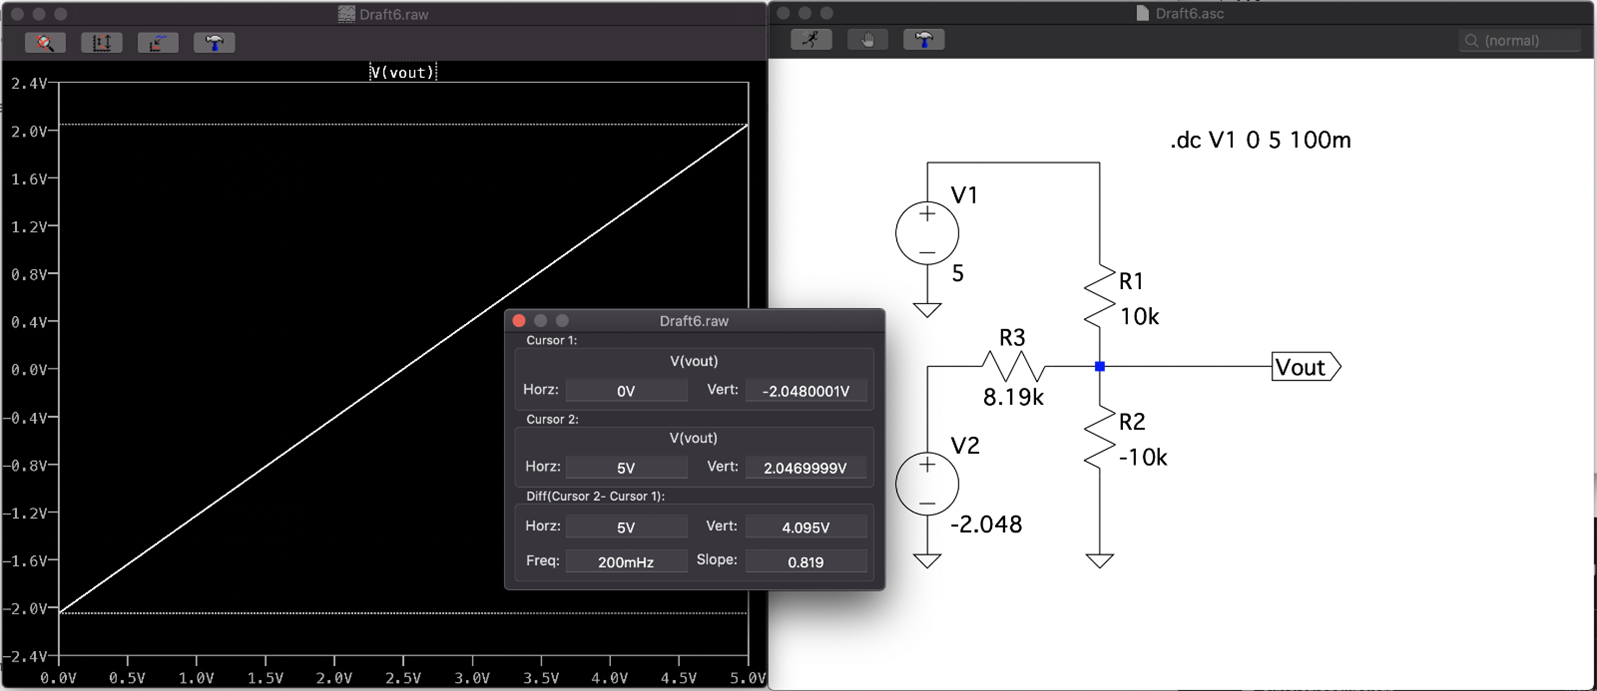Open control panel hammer icon in Draft6.raw window
1597x691 pixels.
(214, 42)
